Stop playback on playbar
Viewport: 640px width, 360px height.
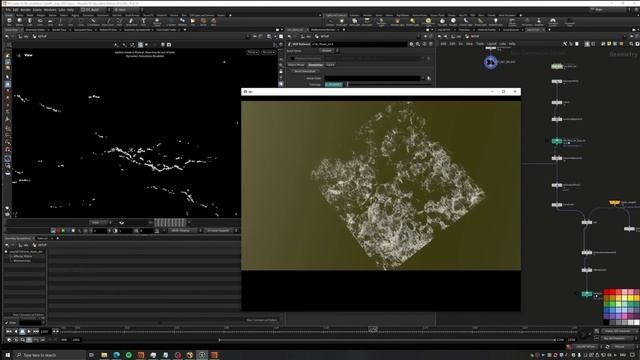[x=22, y=331]
